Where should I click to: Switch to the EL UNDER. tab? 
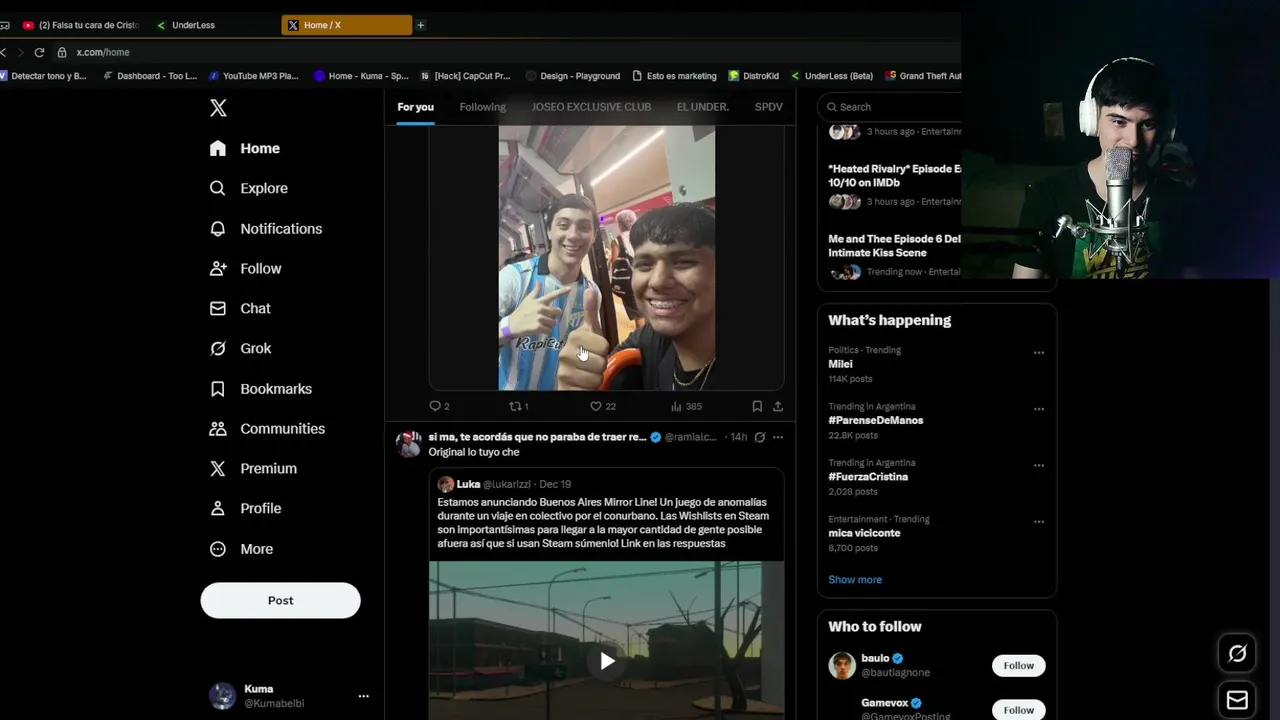point(702,107)
